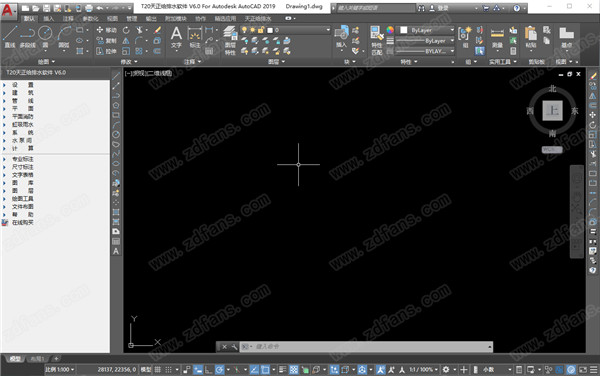Open the scale 比例 1:100 dropdown
Image resolution: width=600 pixels, height=376 pixels.
59,369
